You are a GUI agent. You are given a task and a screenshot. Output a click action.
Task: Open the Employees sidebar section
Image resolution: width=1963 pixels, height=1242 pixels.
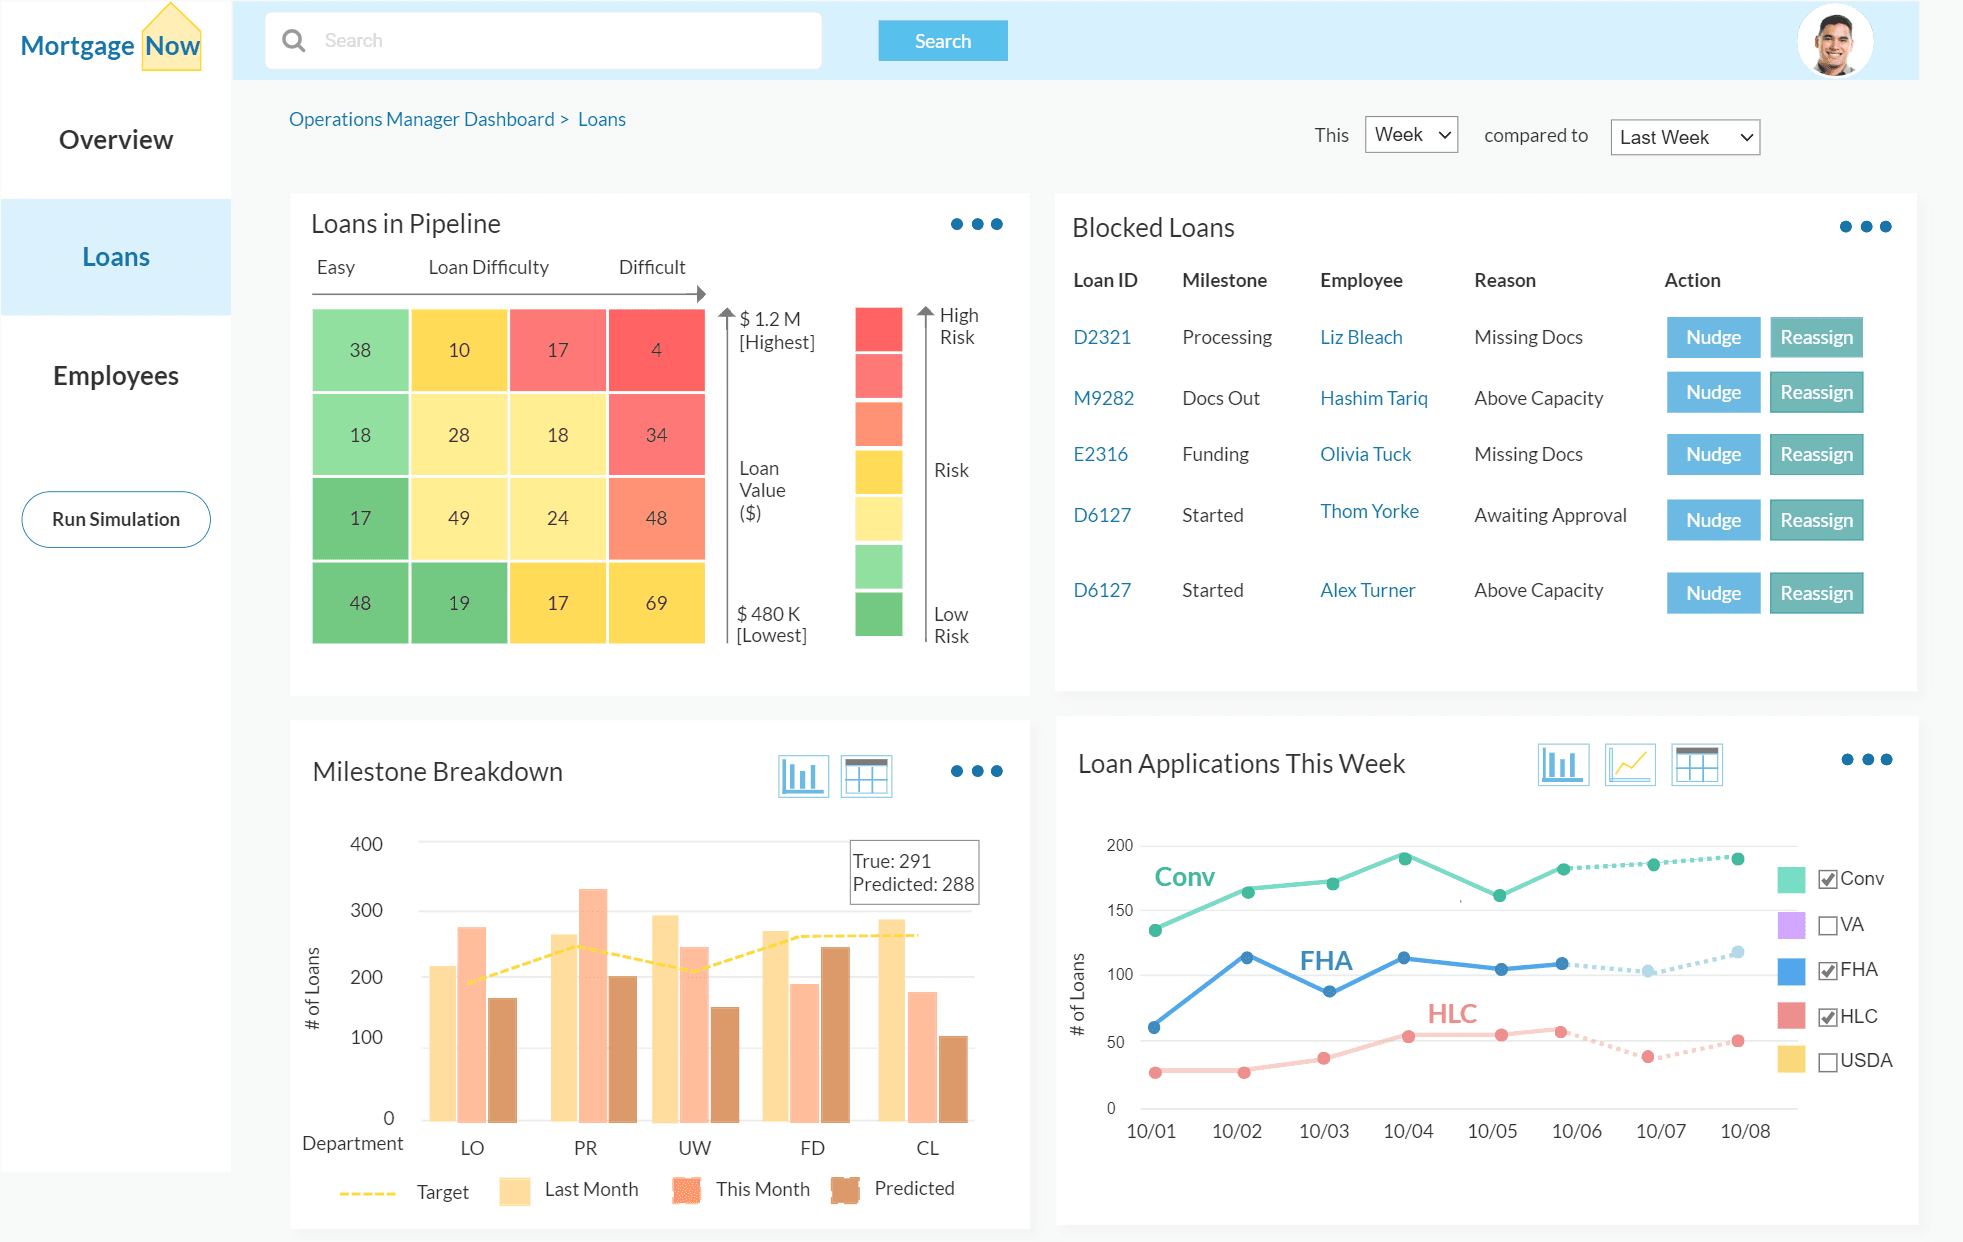(116, 376)
